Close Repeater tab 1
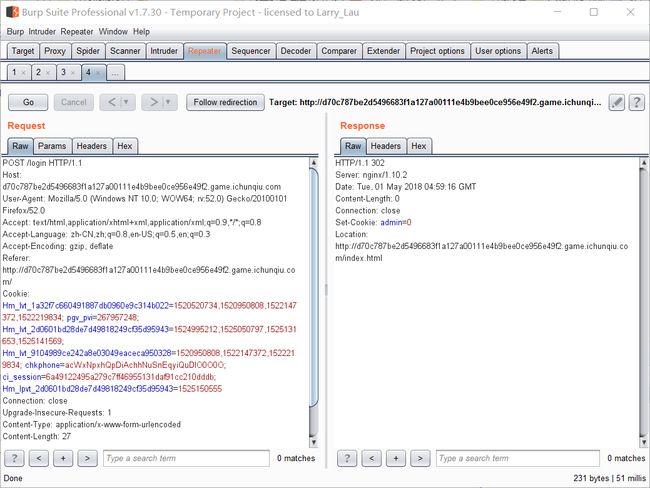The width and height of the screenshot is (650, 488). pos(24,73)
